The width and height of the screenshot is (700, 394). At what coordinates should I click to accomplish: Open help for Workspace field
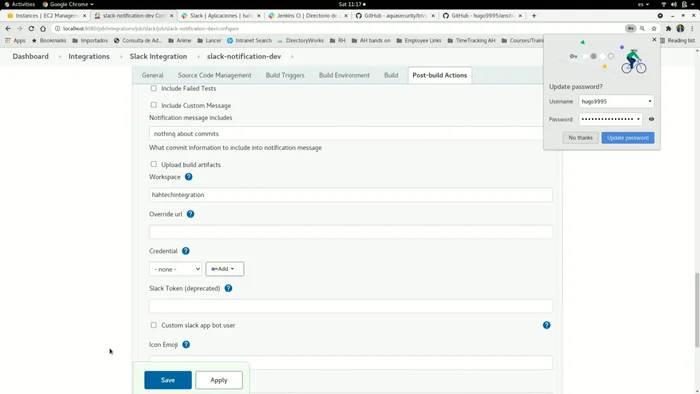coord(188,177)
